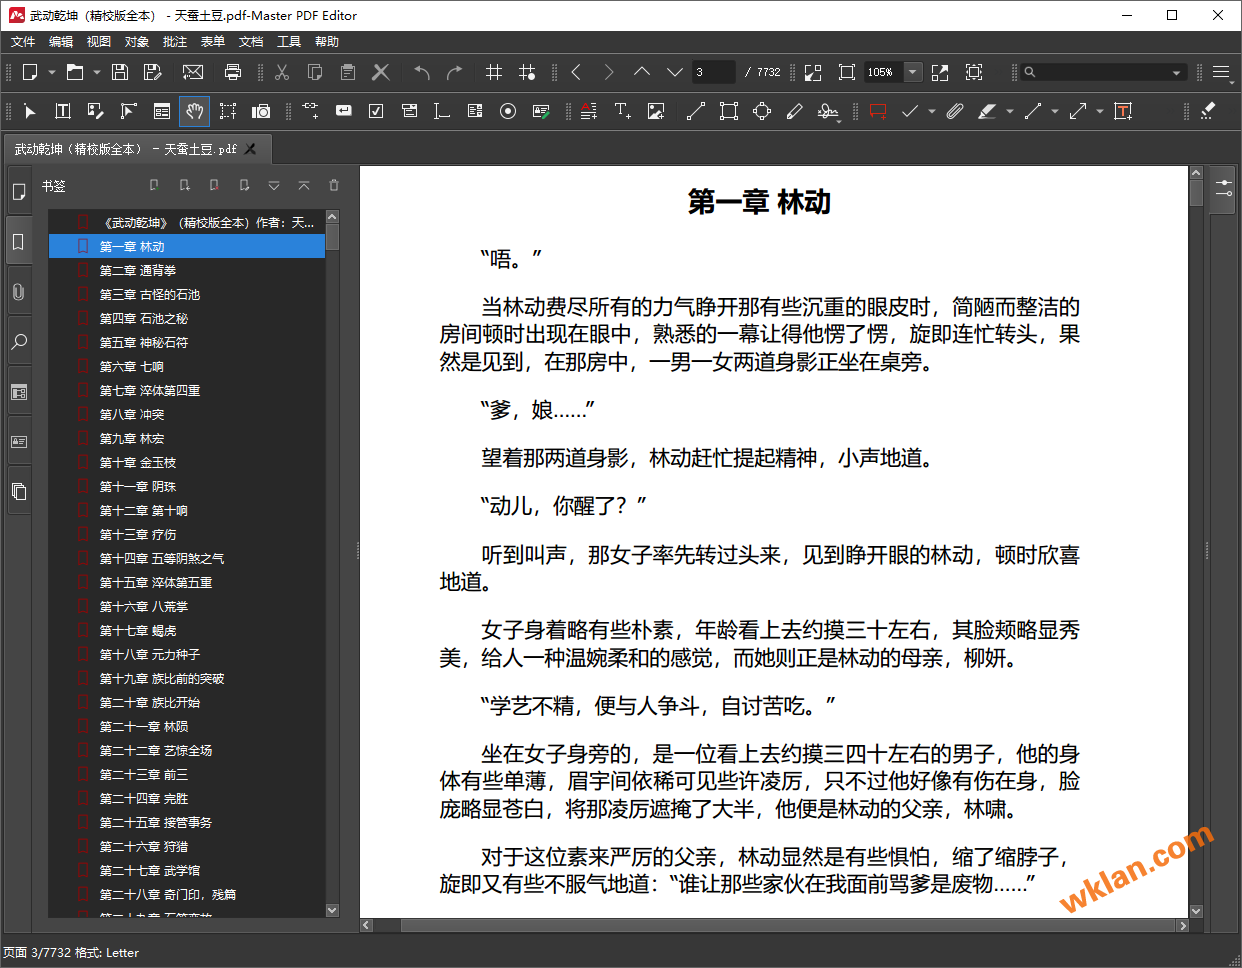The height and width of the screenshot is (968, 1242).
Task: Delete bookmark with trash icon
Action: point(334,185)
